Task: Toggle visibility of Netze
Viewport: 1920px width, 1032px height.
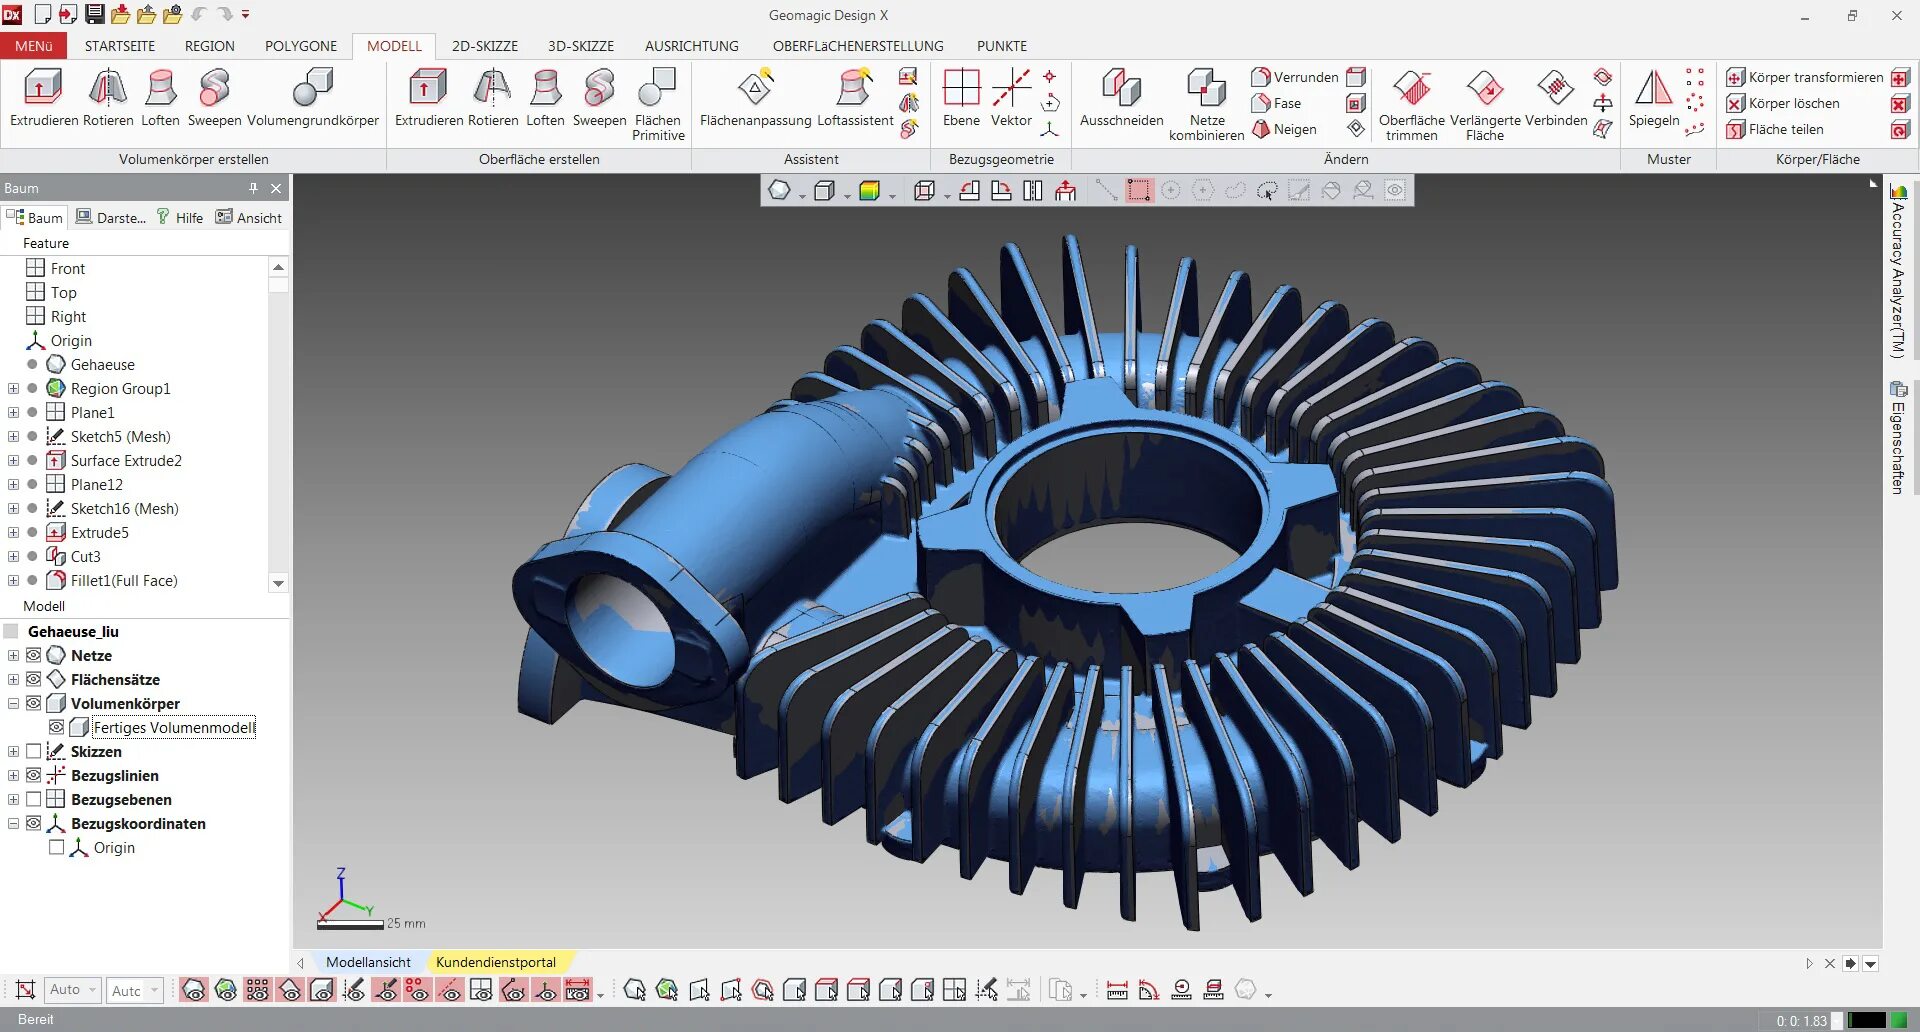Action: [33, 656]
